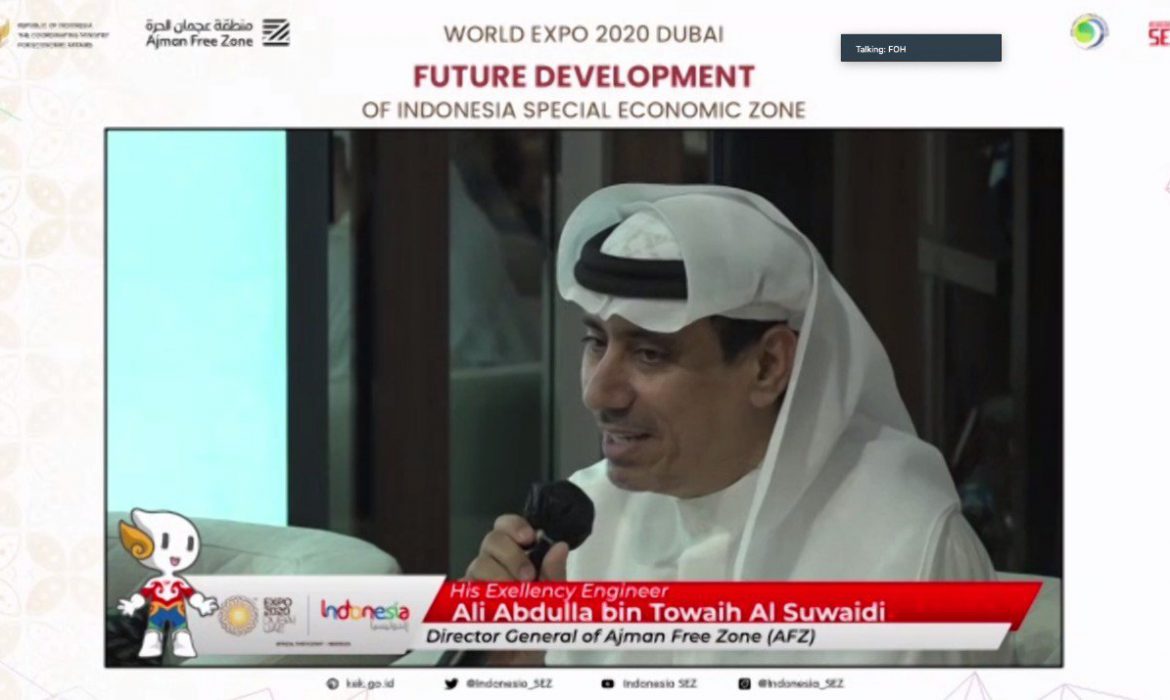Click the Instagram icon in footer

744,684
